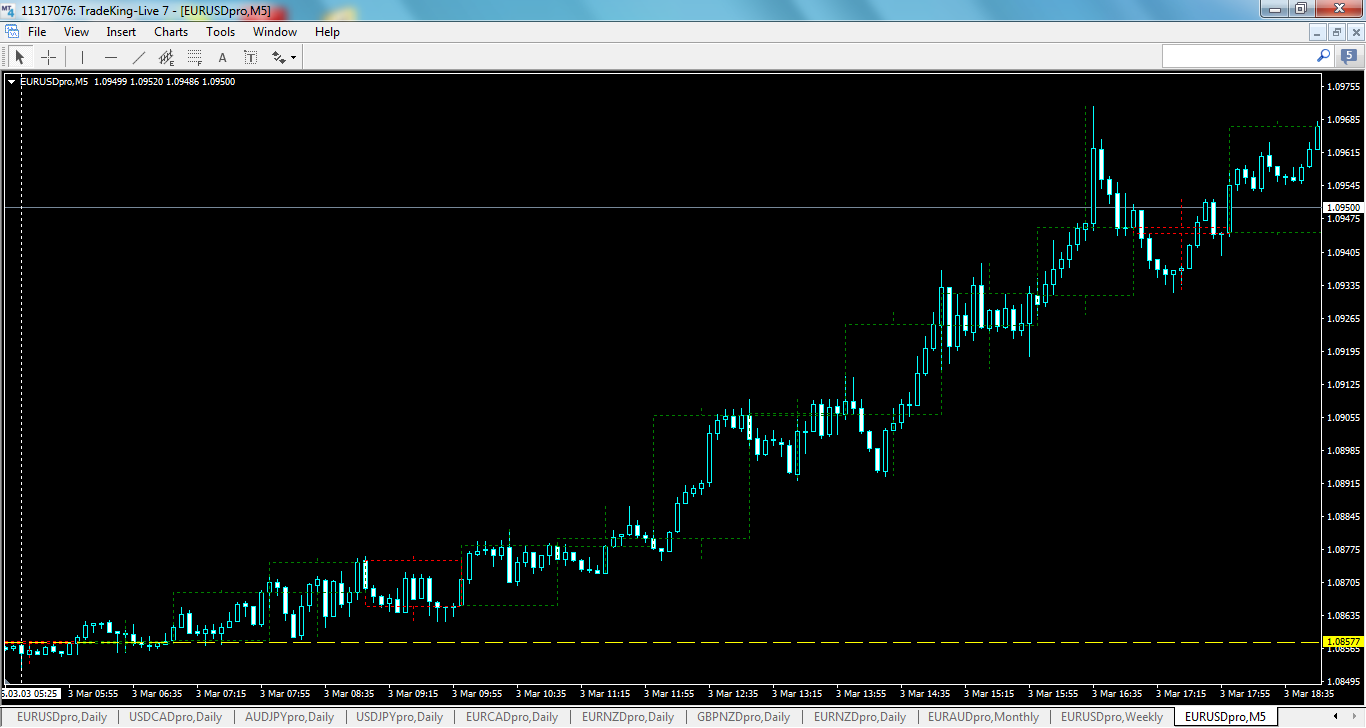
Task: Open the Insert menu
Action: (121, 32)
